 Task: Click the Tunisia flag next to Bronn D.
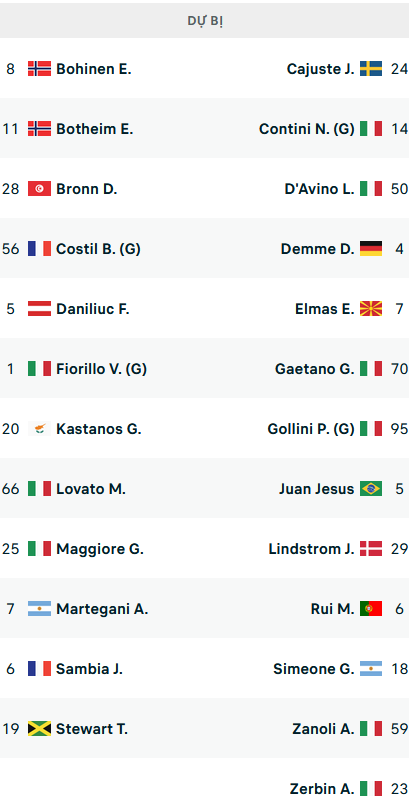tap(39, 189)
